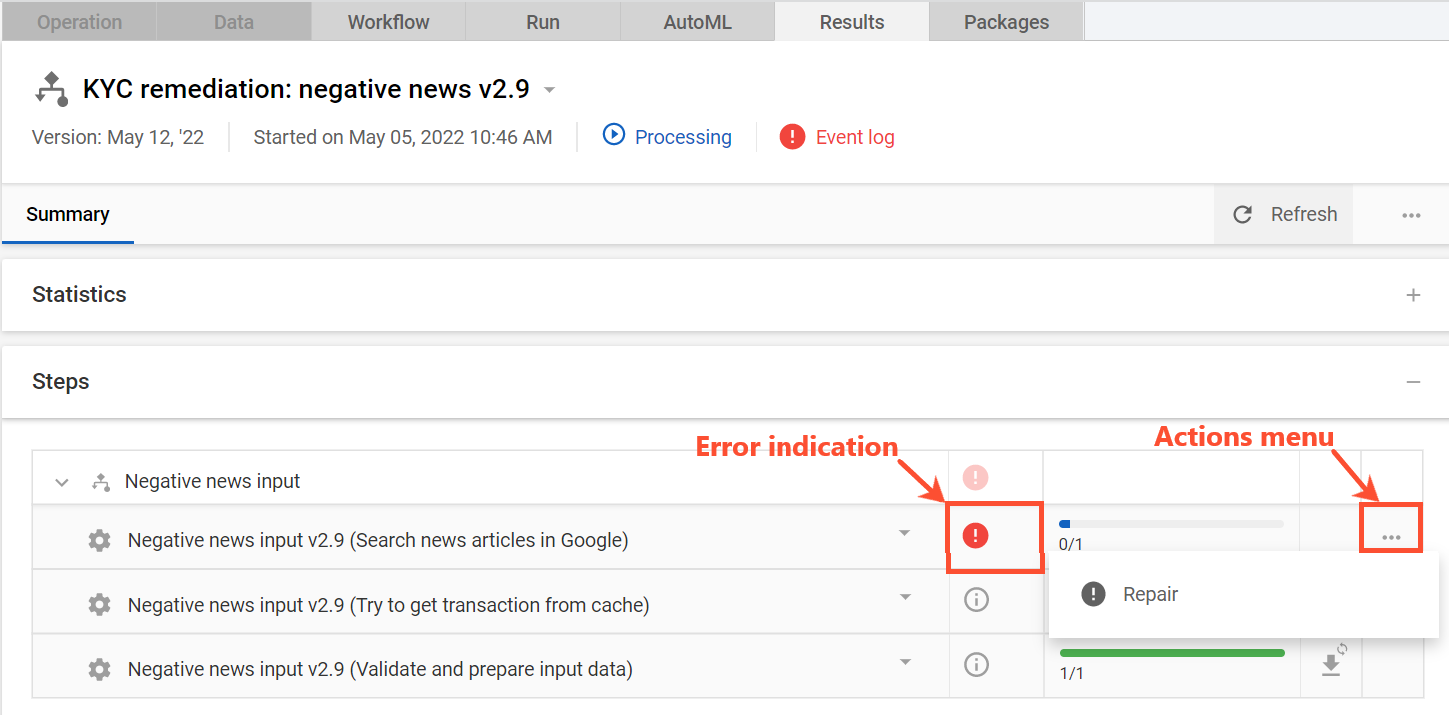Open the Event log link
The image size is (1449, 715).
coord(837,137)
